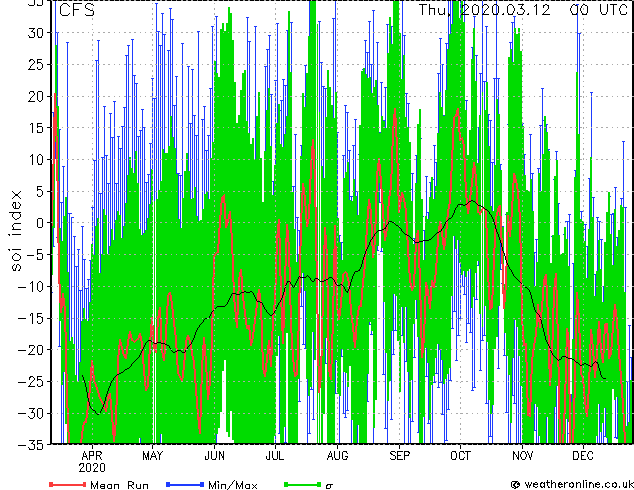The width and height of the screenshot is (634, 490).
Task: Click the AUG month label
Action: coord(337,456)
